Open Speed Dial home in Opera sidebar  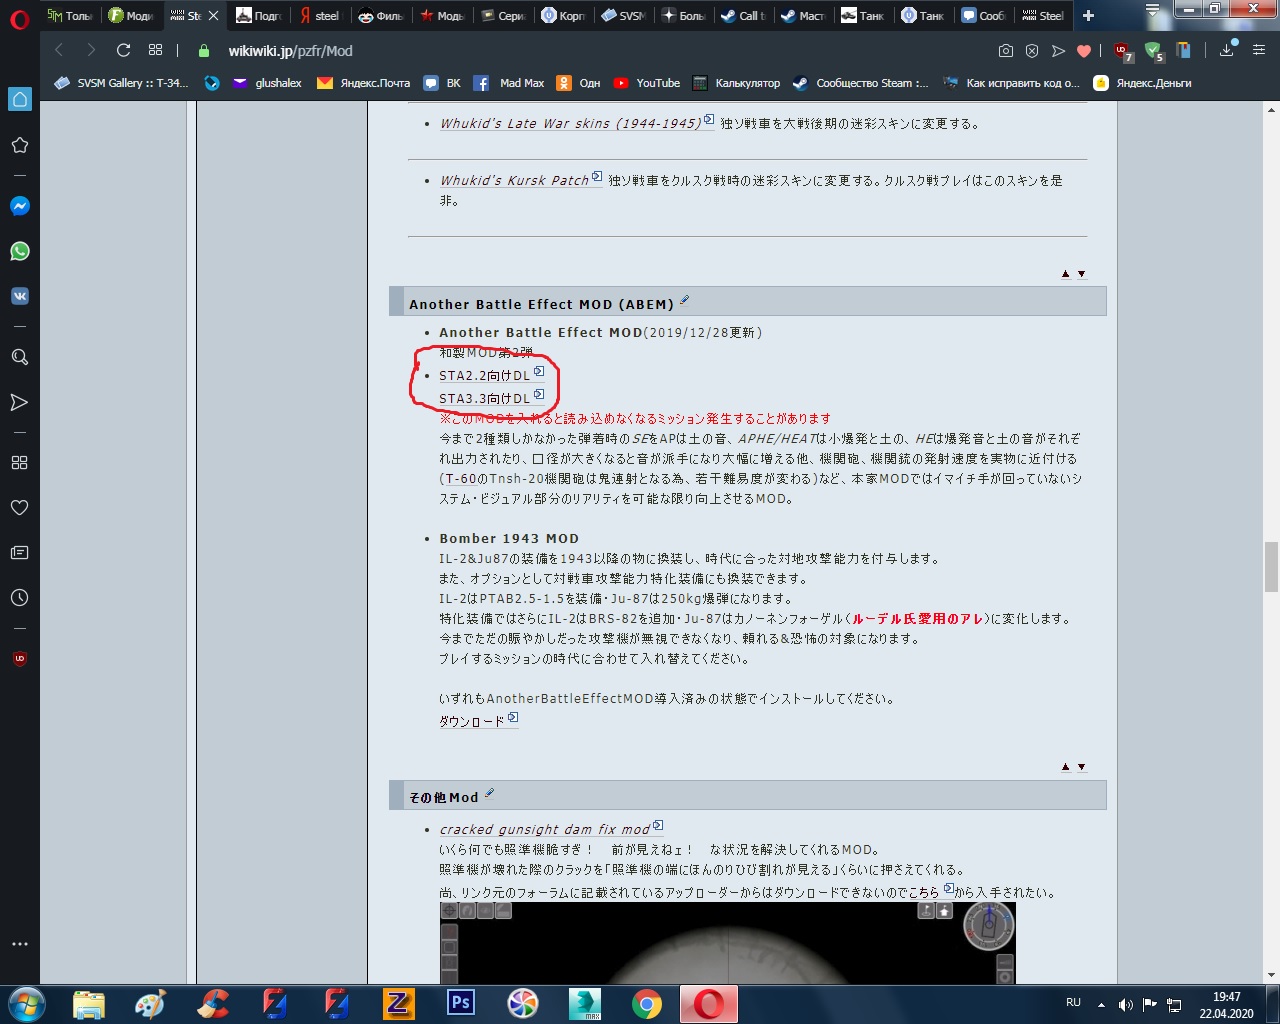coord(19,99)
